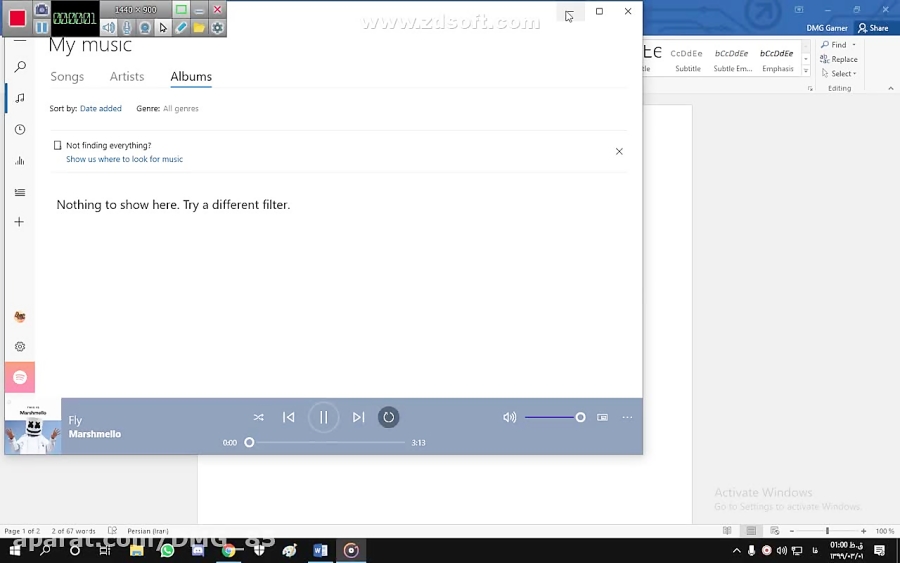
Task: Open Now playing bars icon in sidebar
Action: [20, 161]
